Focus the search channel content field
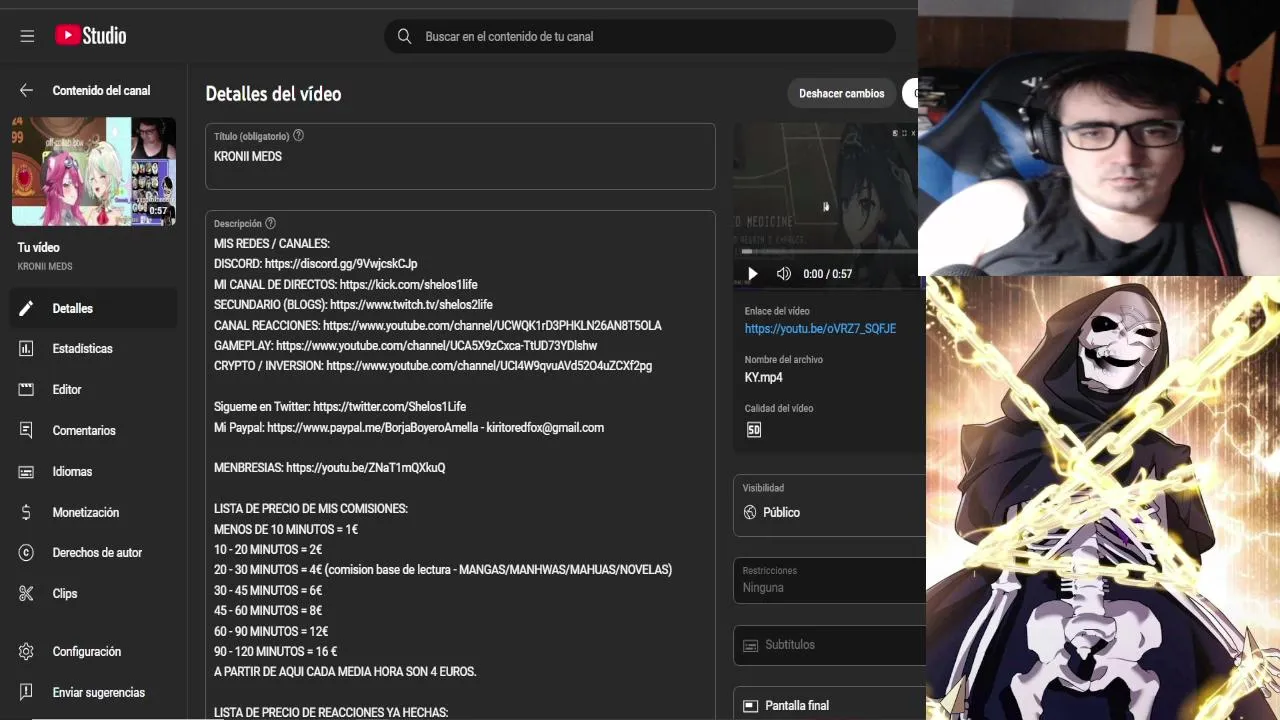The width and height of the screenshot is (1280, 720). pos(640,36)
